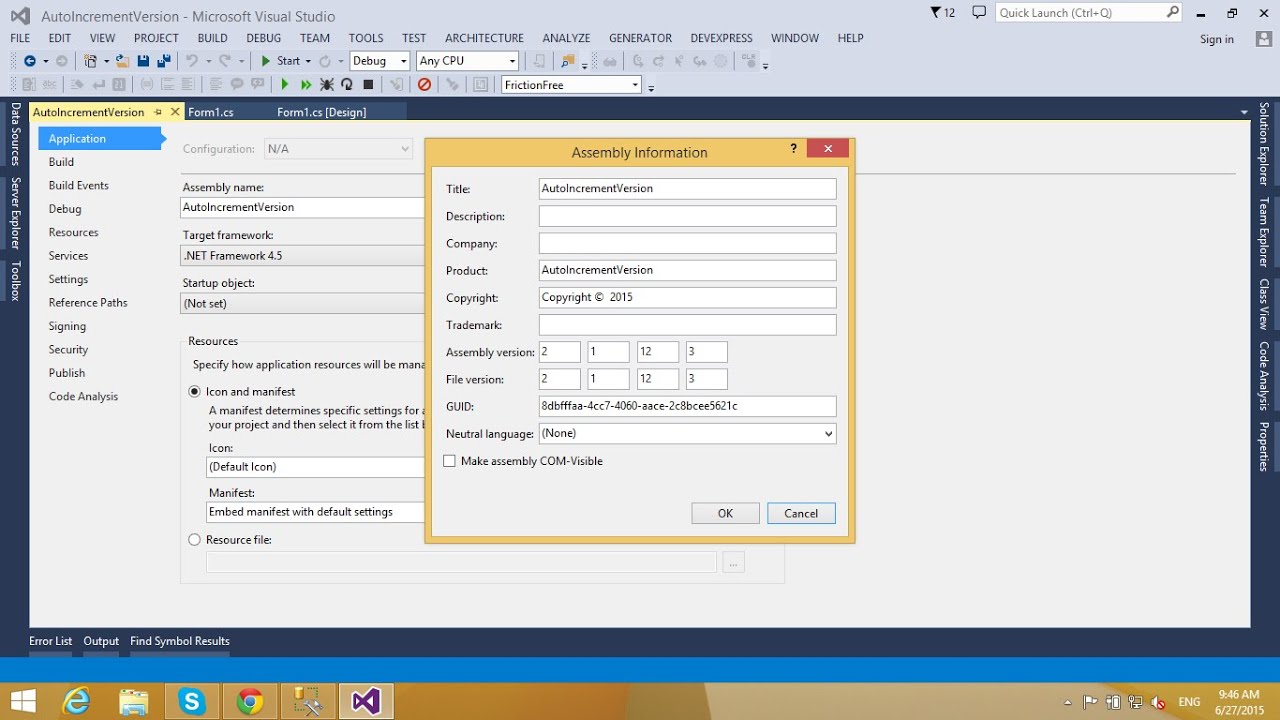This screenshot has height=720, width=1280.
Task: Open Internet Explorer from the taskbar
Action: click(77, 701)
